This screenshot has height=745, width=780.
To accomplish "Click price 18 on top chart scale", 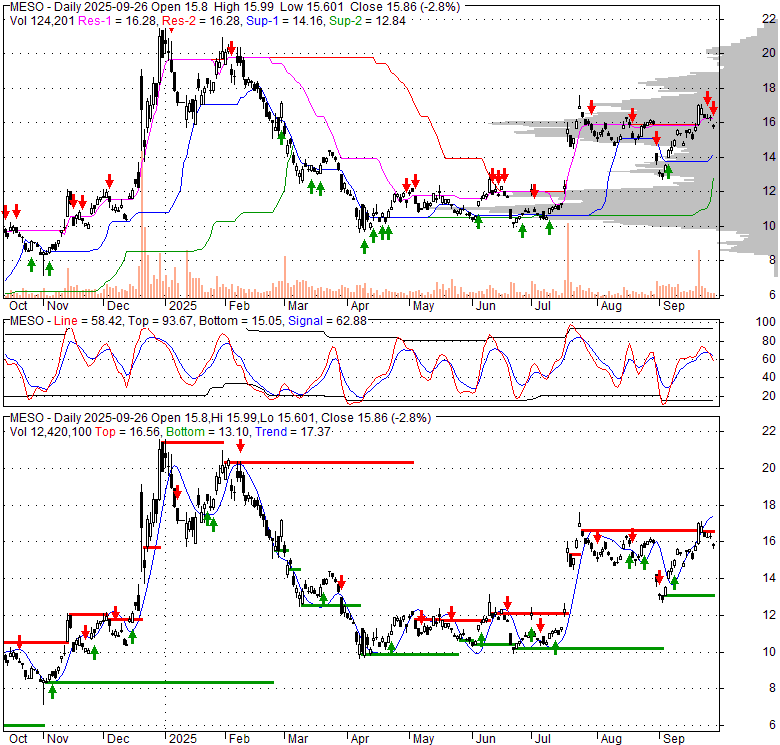I will pyautogui.click(x=769, y=88).
